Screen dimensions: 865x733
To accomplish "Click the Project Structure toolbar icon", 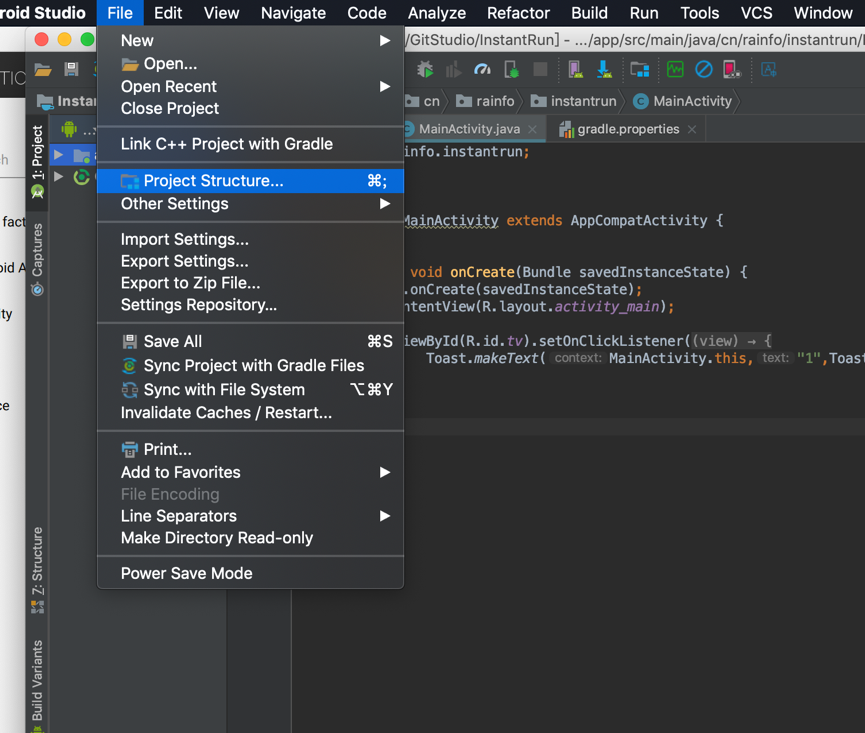I will point(640,69).
